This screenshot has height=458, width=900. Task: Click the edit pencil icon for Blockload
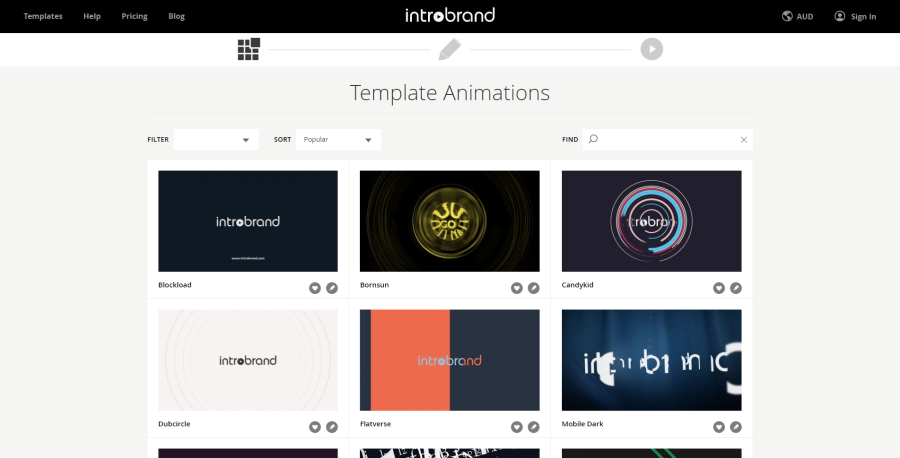[332, 288]
